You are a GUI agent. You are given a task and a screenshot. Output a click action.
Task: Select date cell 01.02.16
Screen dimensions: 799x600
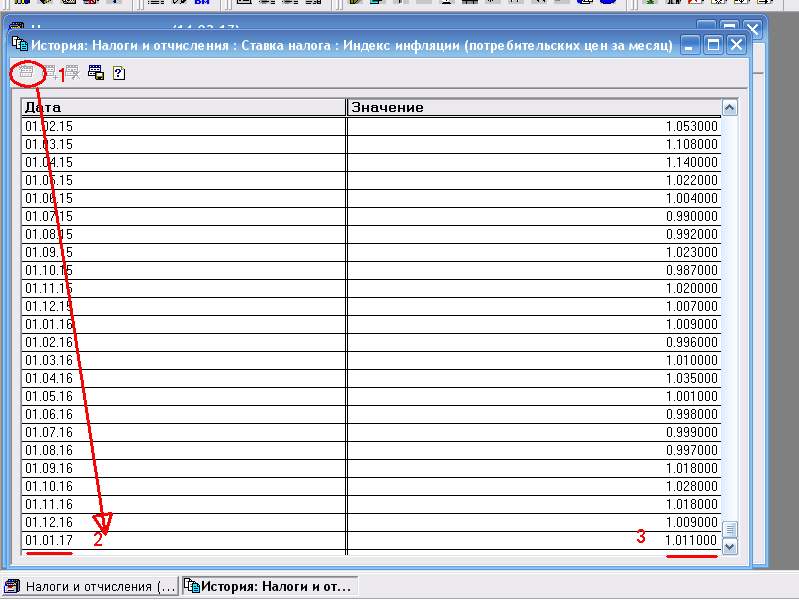pos(183,342)
